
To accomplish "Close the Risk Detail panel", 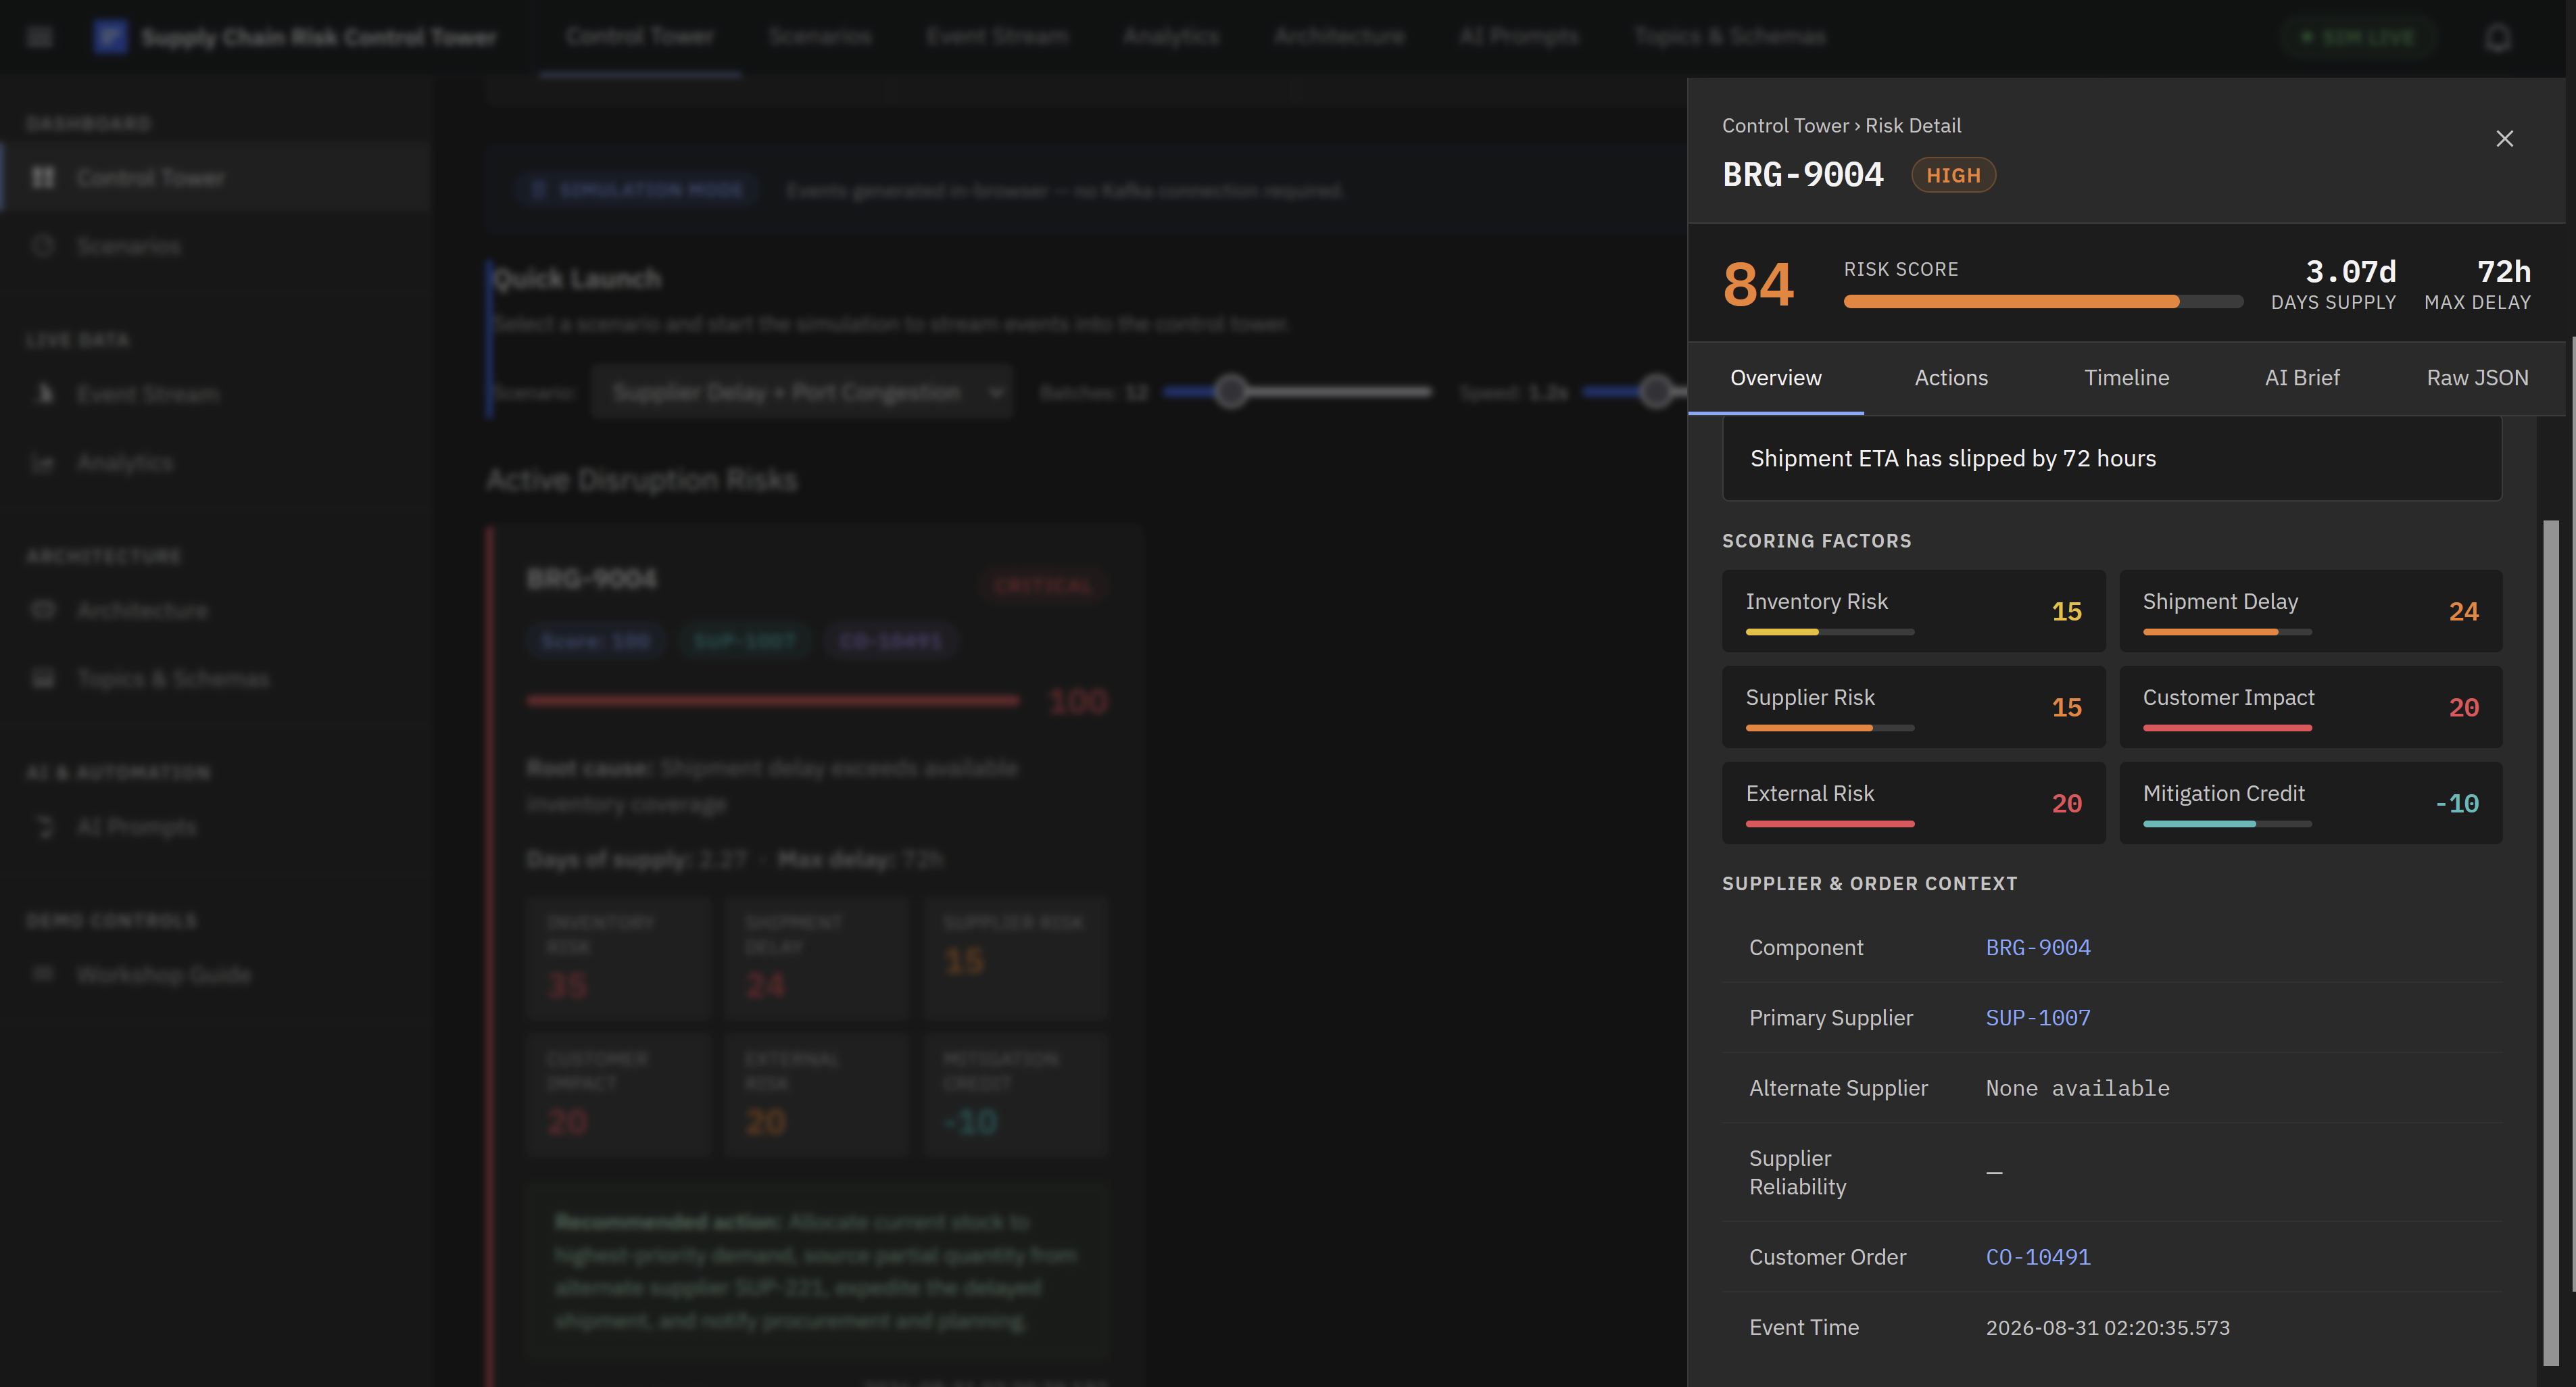I will click(2504, 139).
